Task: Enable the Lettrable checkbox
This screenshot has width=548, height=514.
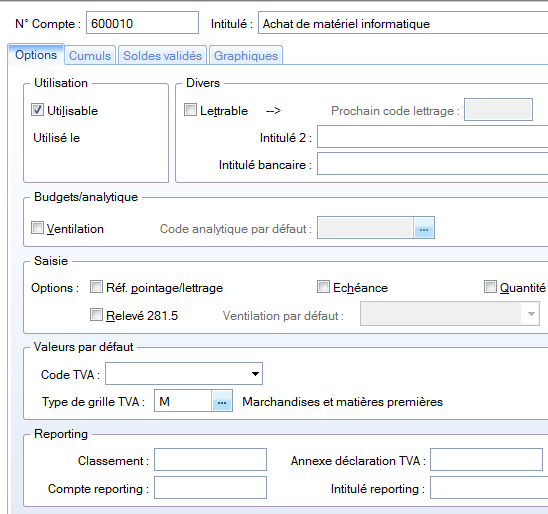Action: click(x=190, y=110)
